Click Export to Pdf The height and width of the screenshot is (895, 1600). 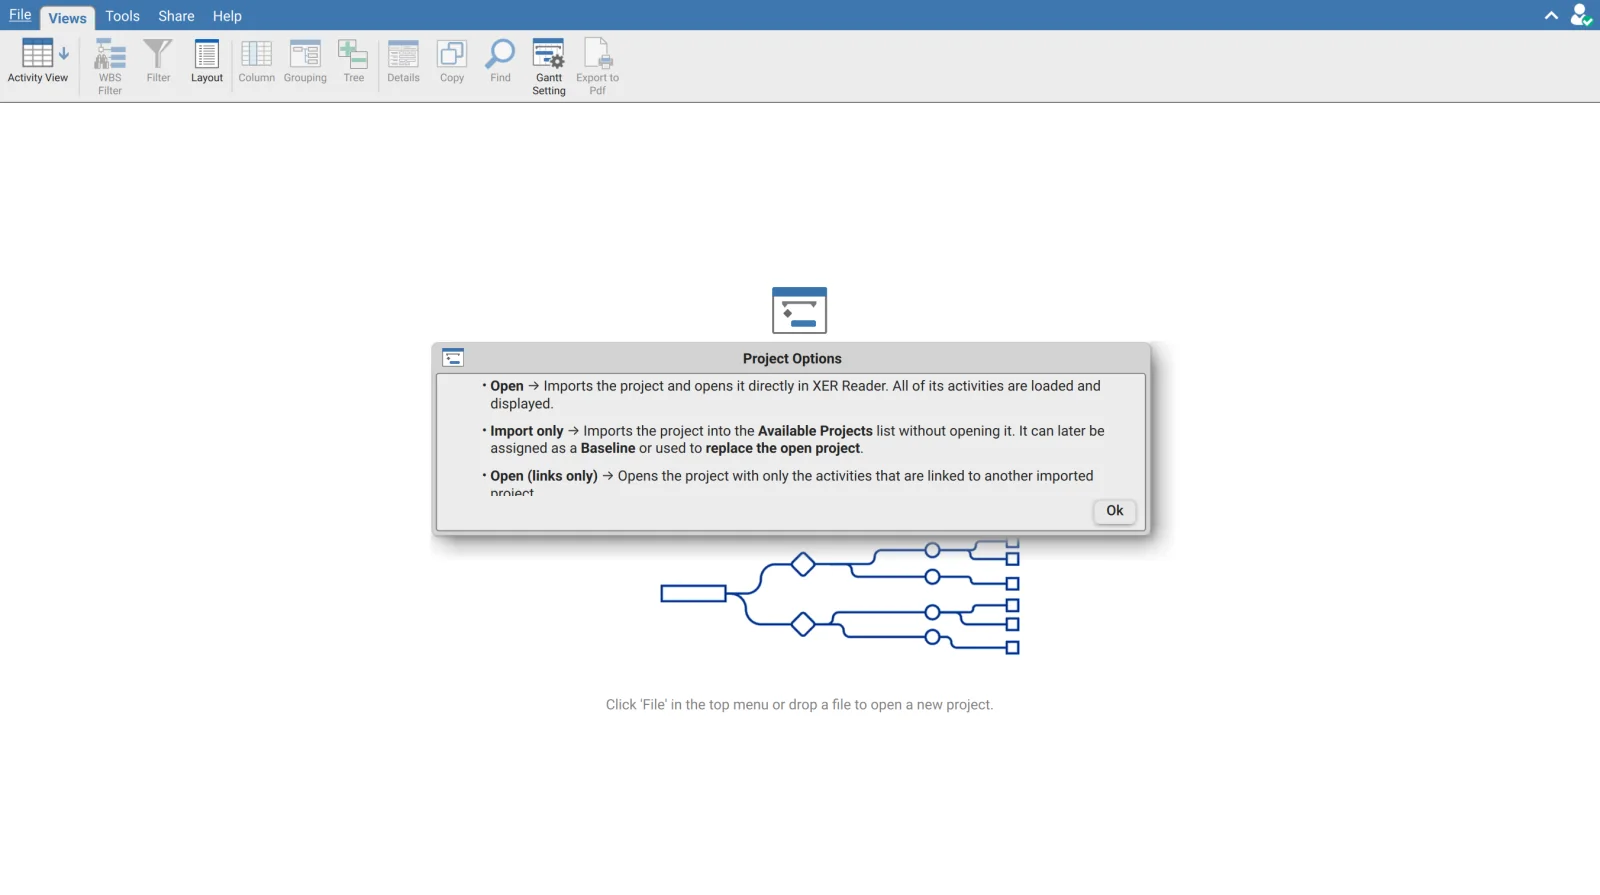pos(598,66)
